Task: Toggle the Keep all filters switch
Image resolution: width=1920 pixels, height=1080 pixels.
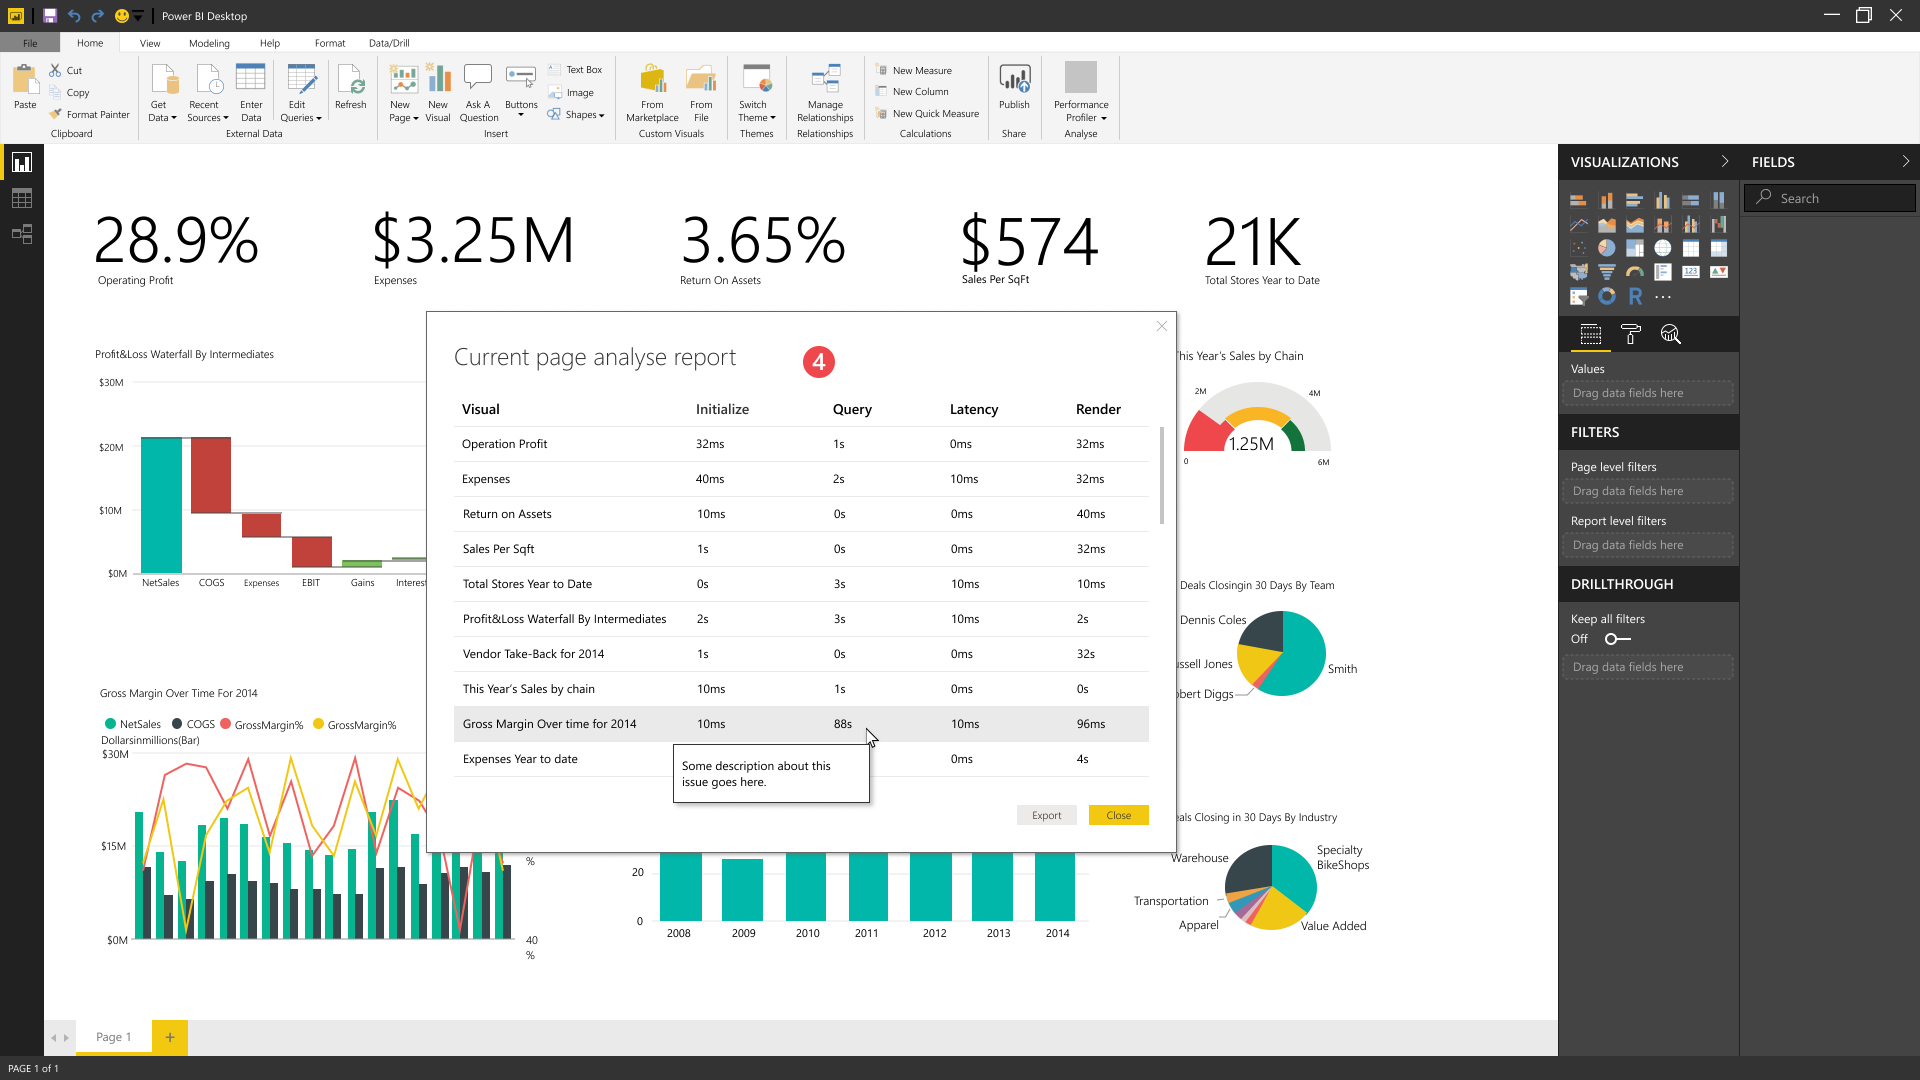Action: [1616, 639]
